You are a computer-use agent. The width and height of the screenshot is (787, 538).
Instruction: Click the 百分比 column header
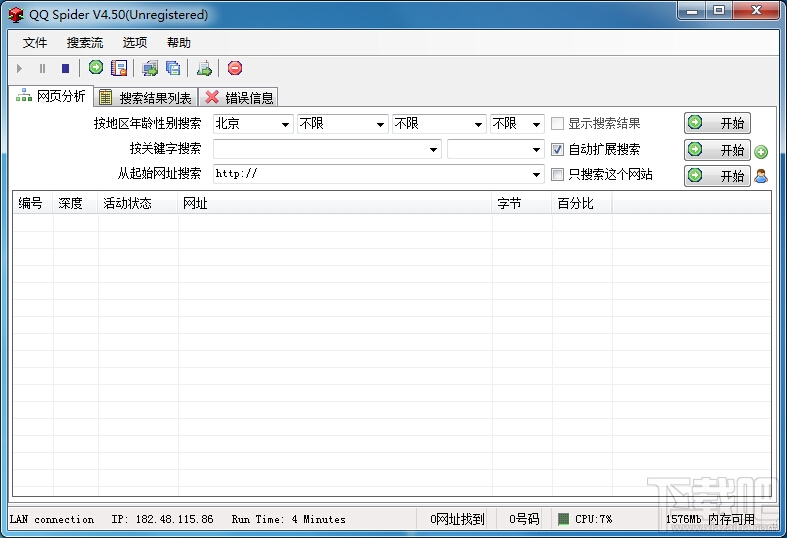[x=582, y=203]
